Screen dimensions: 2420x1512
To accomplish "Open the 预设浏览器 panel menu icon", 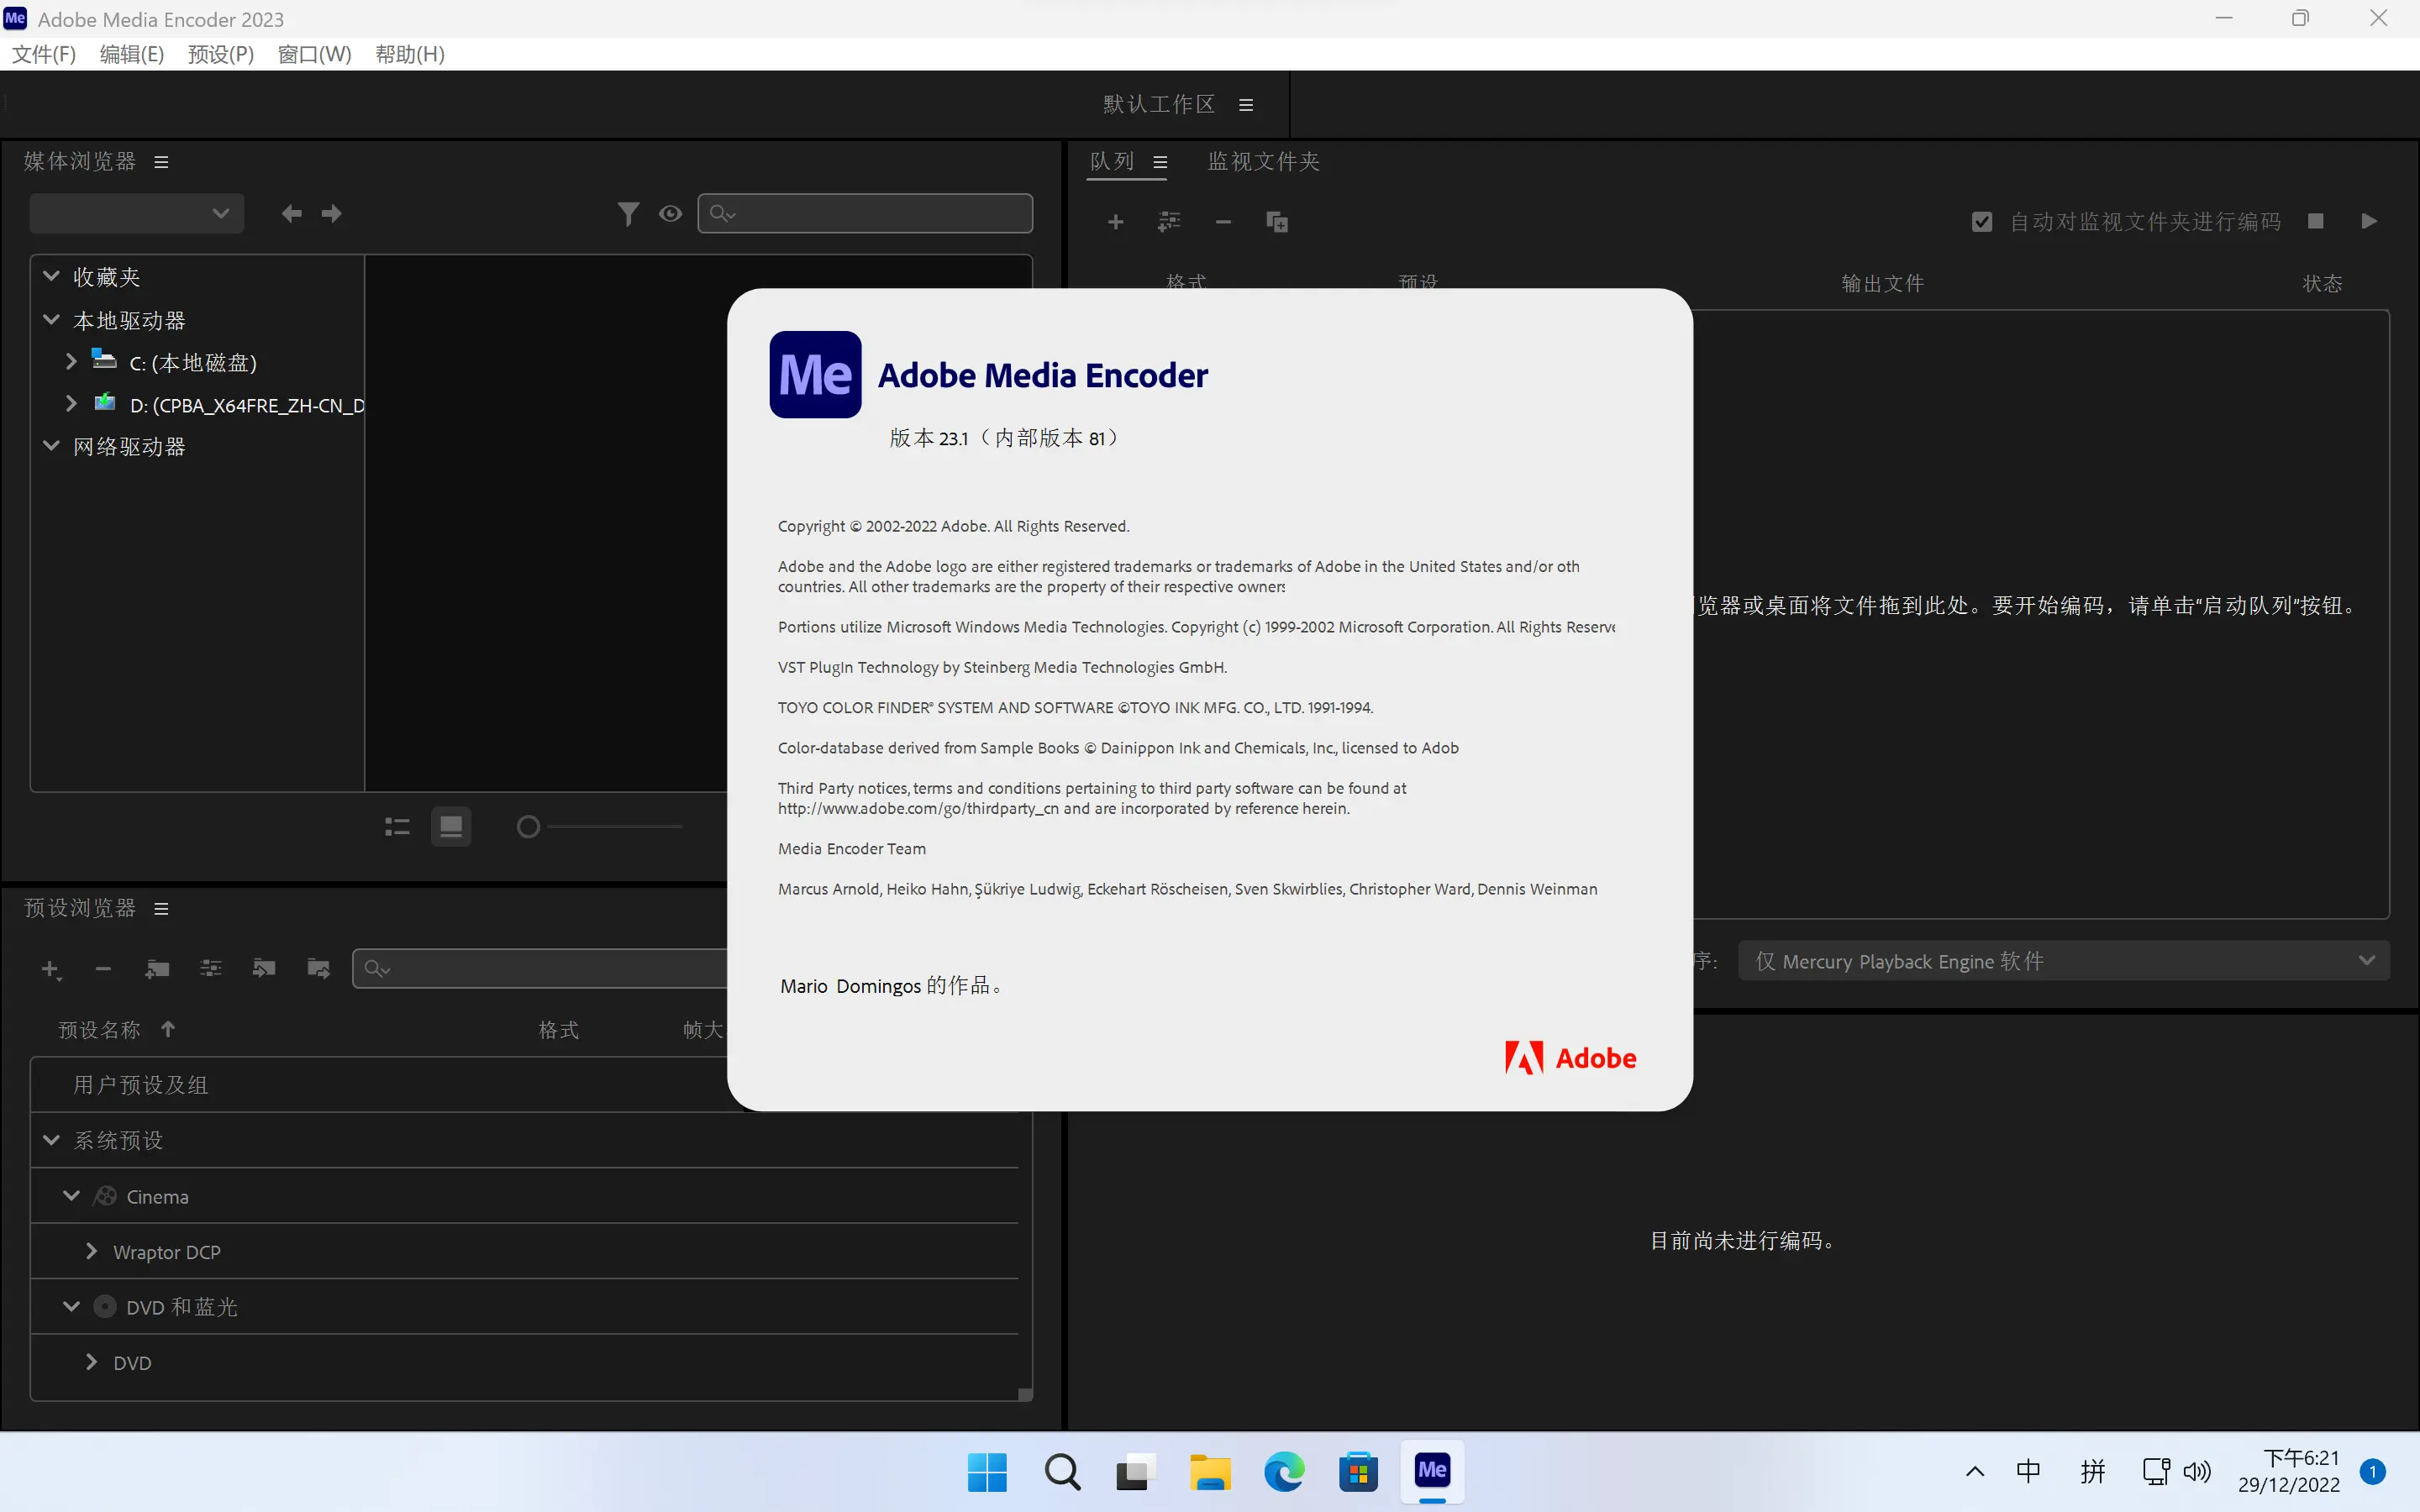I will [x=161, y=908].
